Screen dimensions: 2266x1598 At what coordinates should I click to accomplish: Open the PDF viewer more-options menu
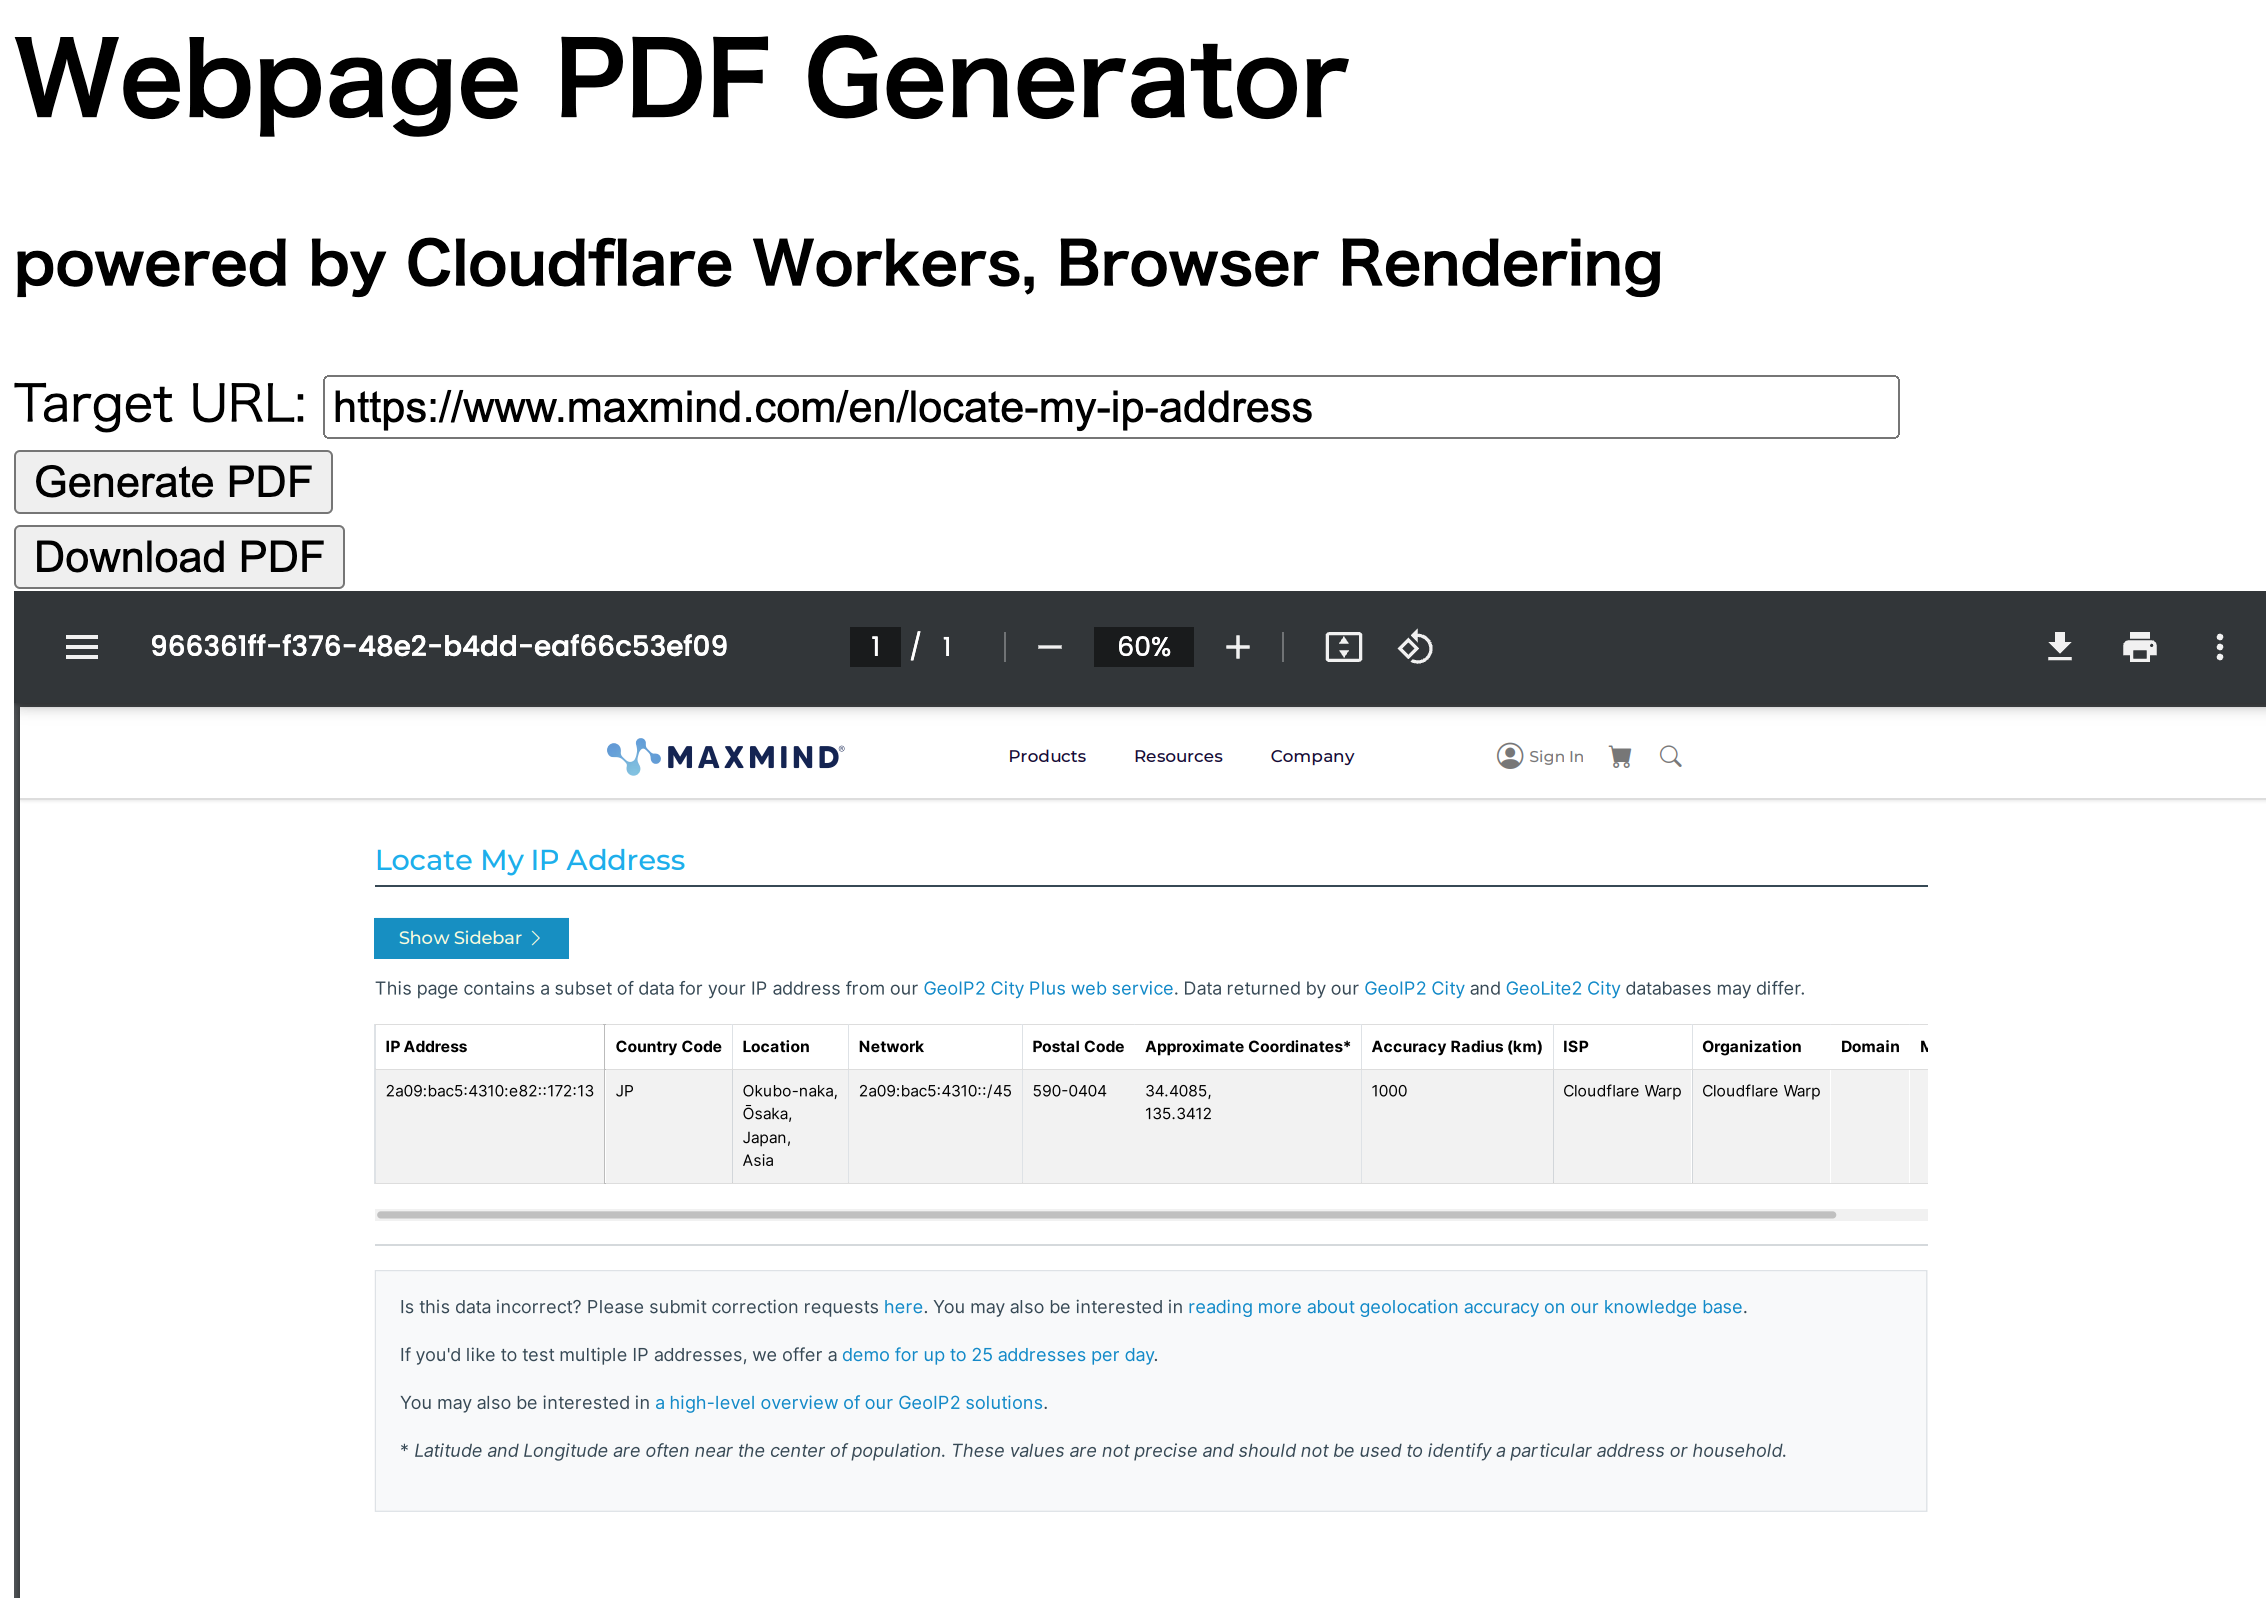(x=2219, y=647)
